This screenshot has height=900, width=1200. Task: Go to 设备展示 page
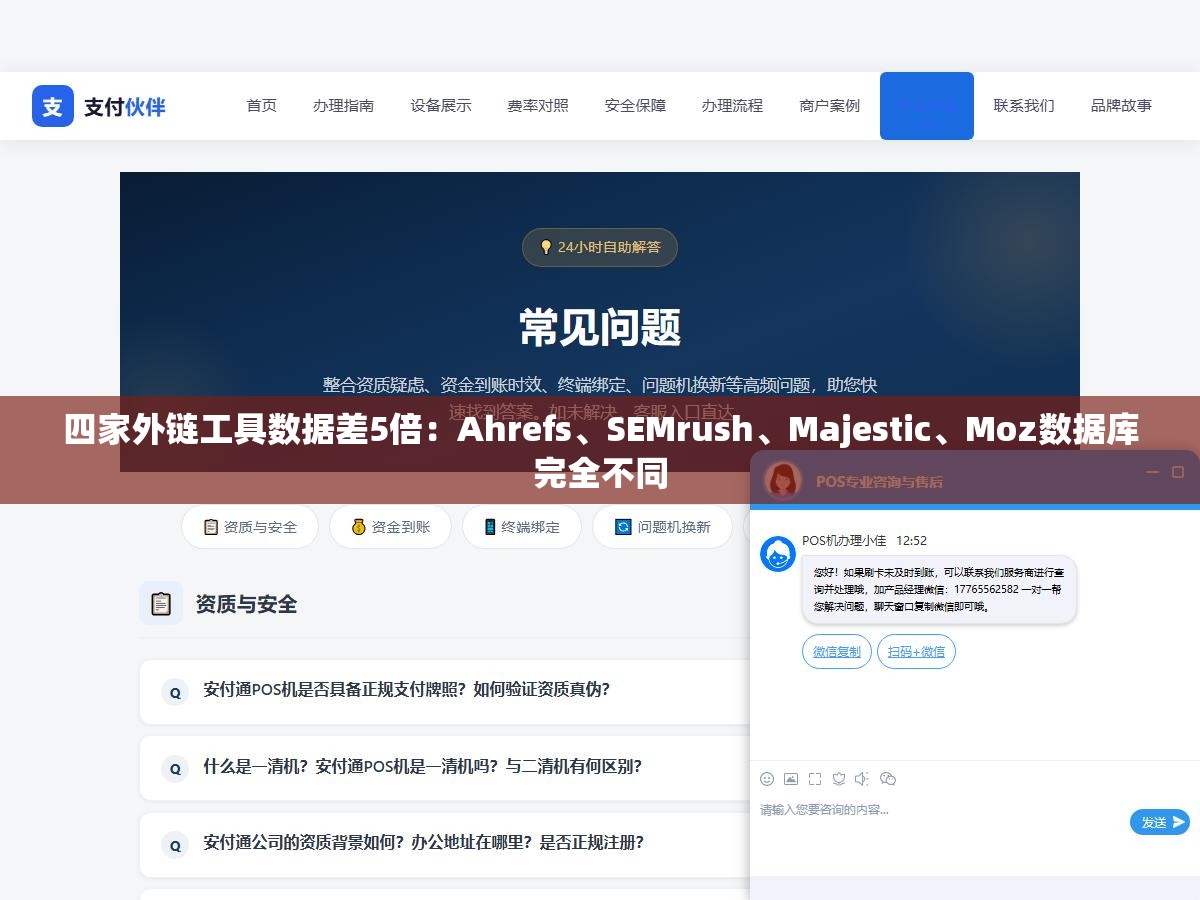[441, 105]
